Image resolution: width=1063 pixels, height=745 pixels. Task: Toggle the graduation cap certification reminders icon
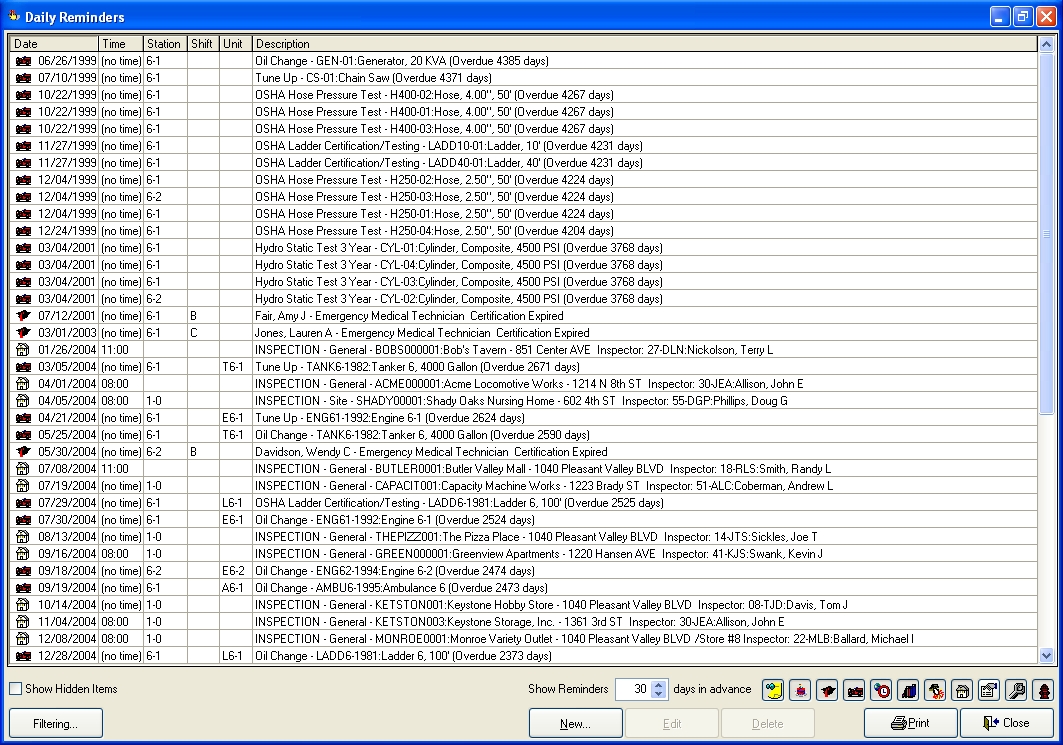point(827,689)
